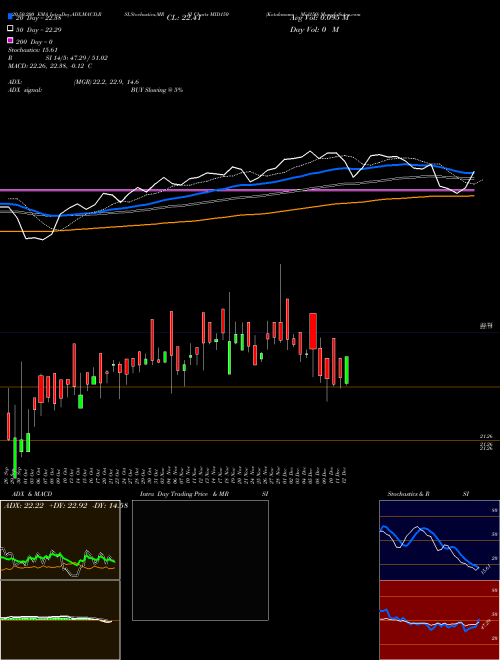Open the ADX chart panel with green line
The image size is (500, 660).
[60, 540]
